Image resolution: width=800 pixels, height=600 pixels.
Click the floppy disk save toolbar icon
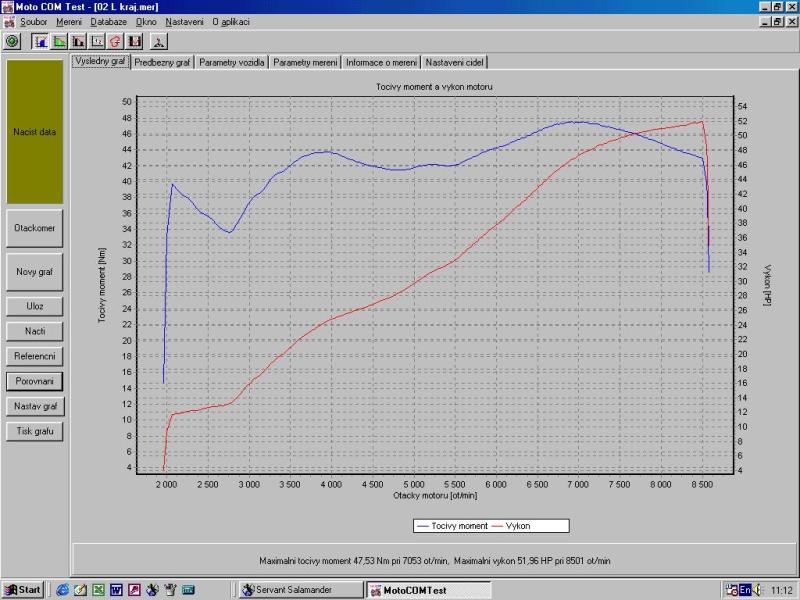tap(135, 41)
